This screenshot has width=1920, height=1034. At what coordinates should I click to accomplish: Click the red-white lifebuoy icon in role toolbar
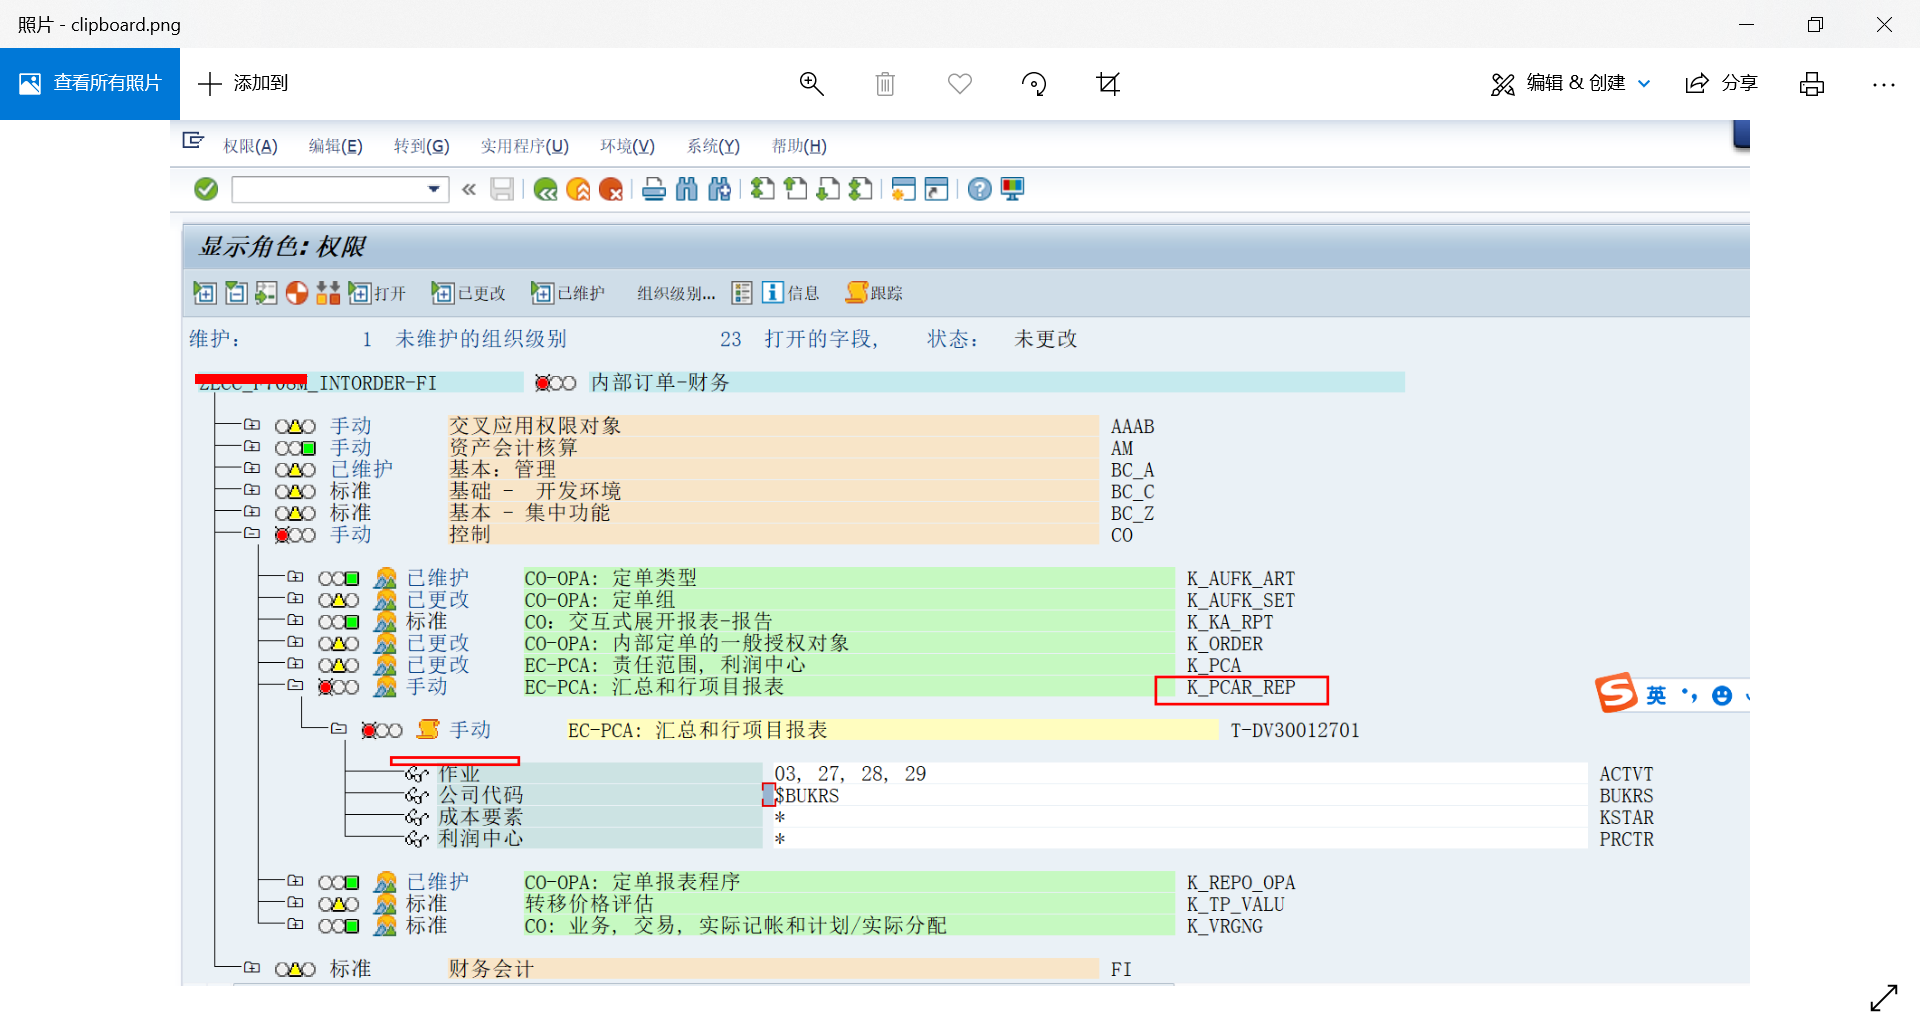click(x=297, y=293)
